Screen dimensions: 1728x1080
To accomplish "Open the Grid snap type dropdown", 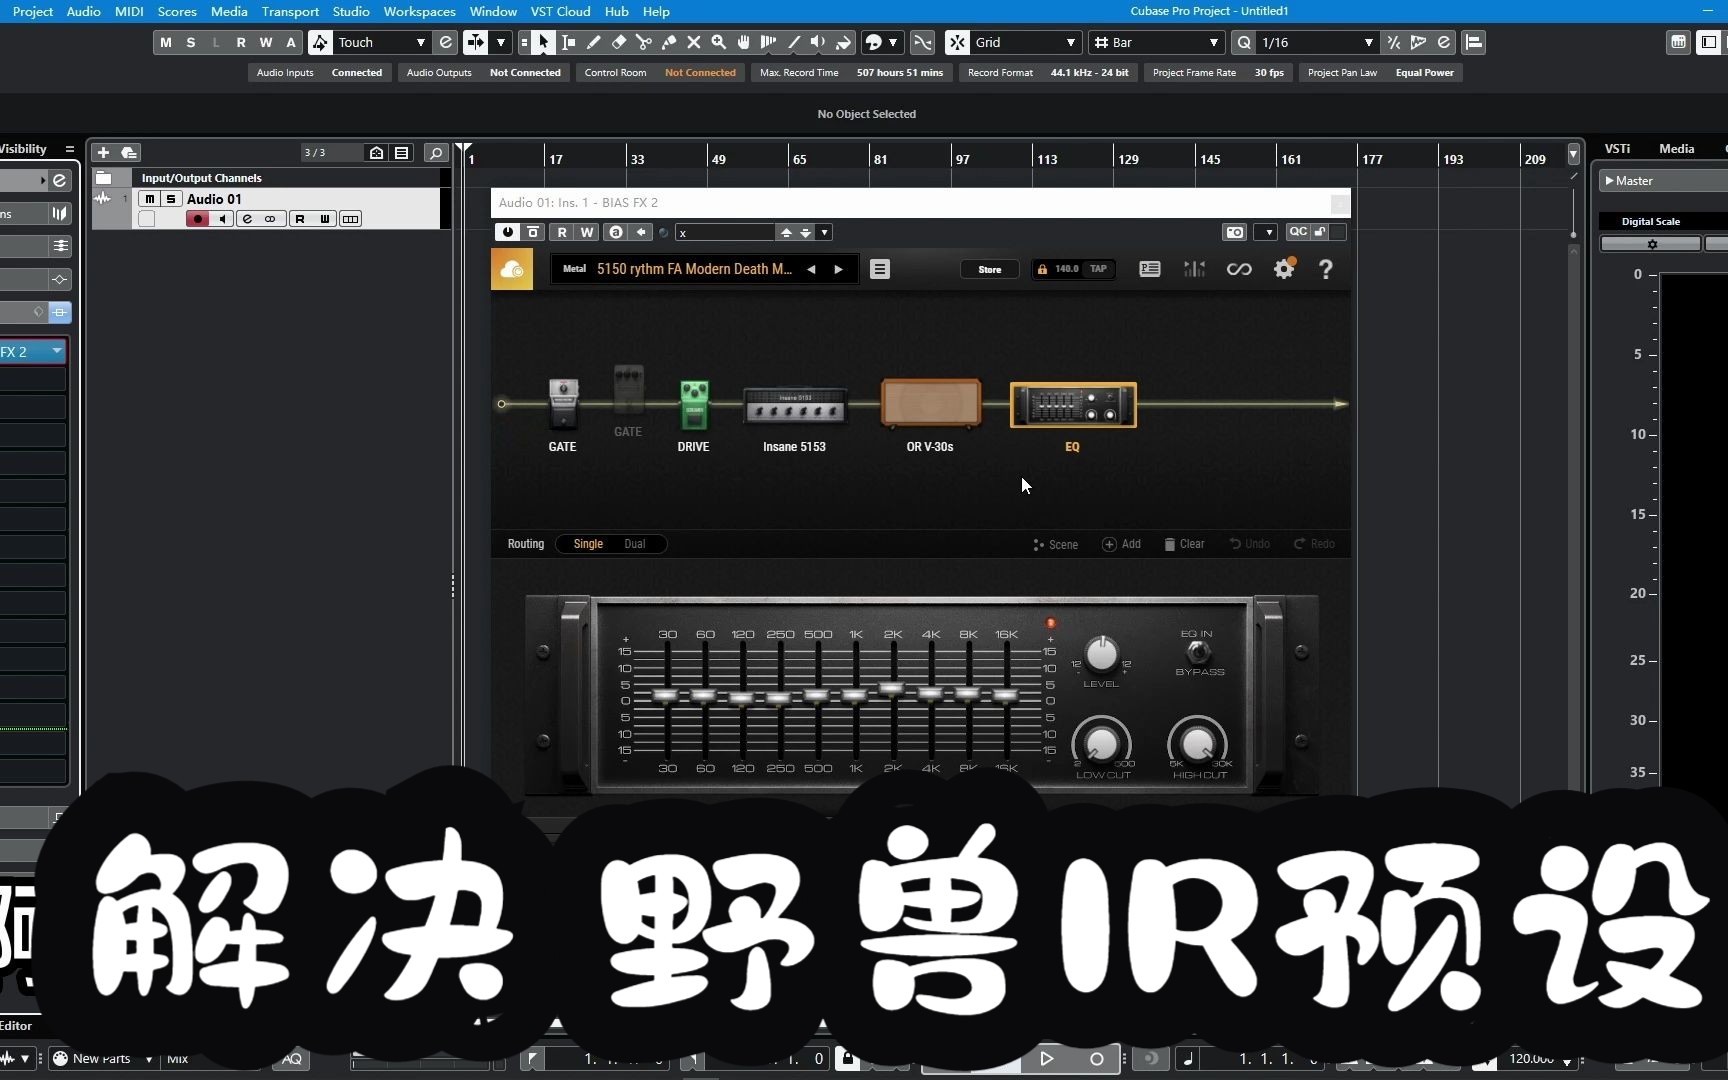I will click(x=1069, y=42).
